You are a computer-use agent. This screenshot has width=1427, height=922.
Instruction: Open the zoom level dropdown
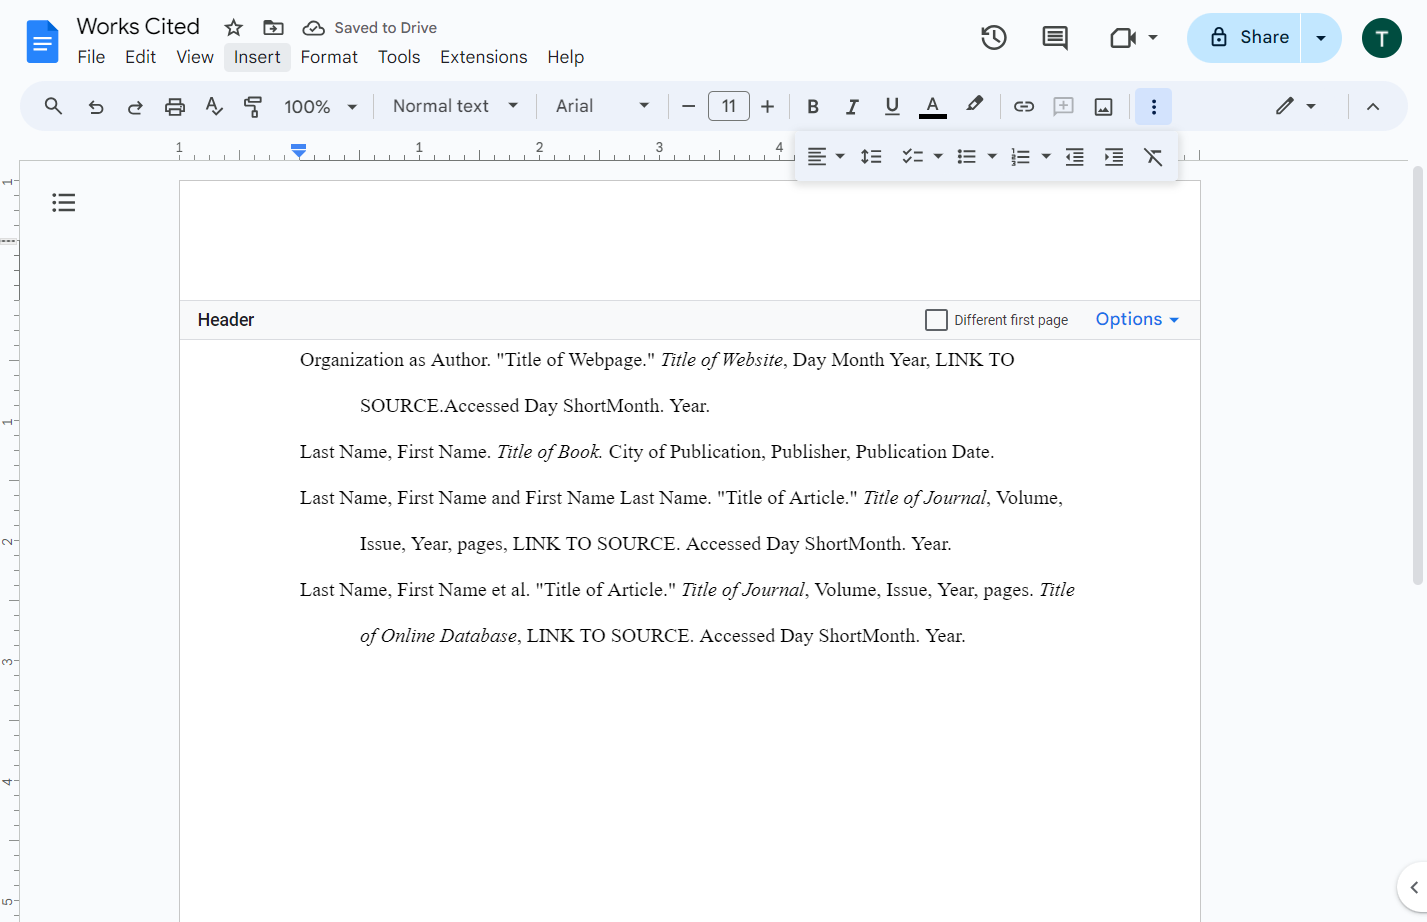[x=321, y=106]
